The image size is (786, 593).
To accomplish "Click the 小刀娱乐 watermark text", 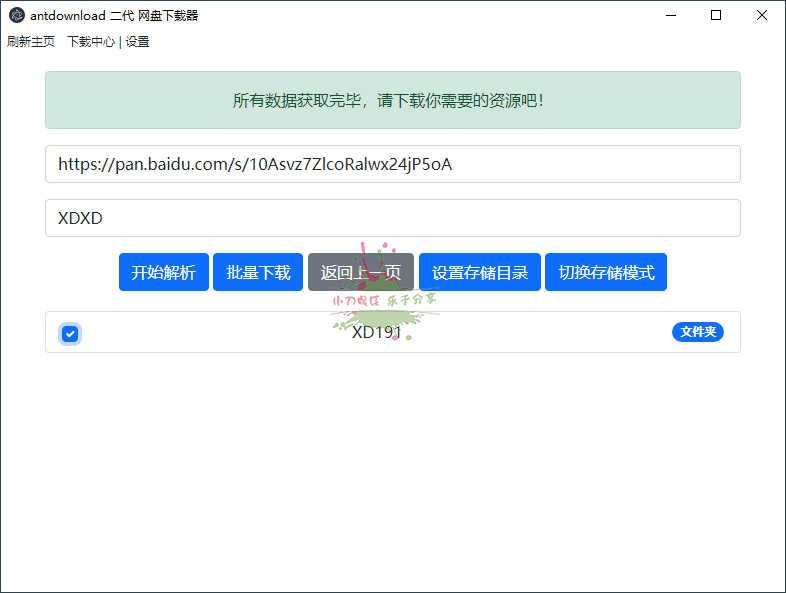I will [355, 299].
